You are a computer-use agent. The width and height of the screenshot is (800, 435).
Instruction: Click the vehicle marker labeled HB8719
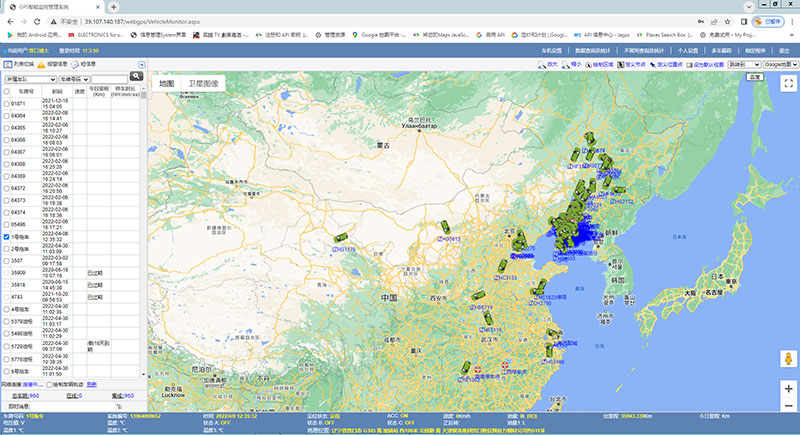click(x=478, y=295)
